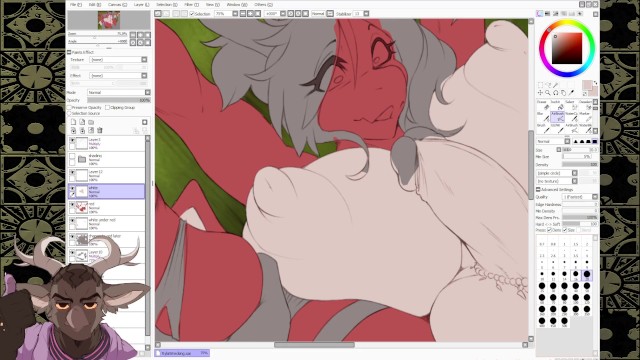Click the navigator canvas thumbnail
640x360 pixels.
[x=109, y=20]
